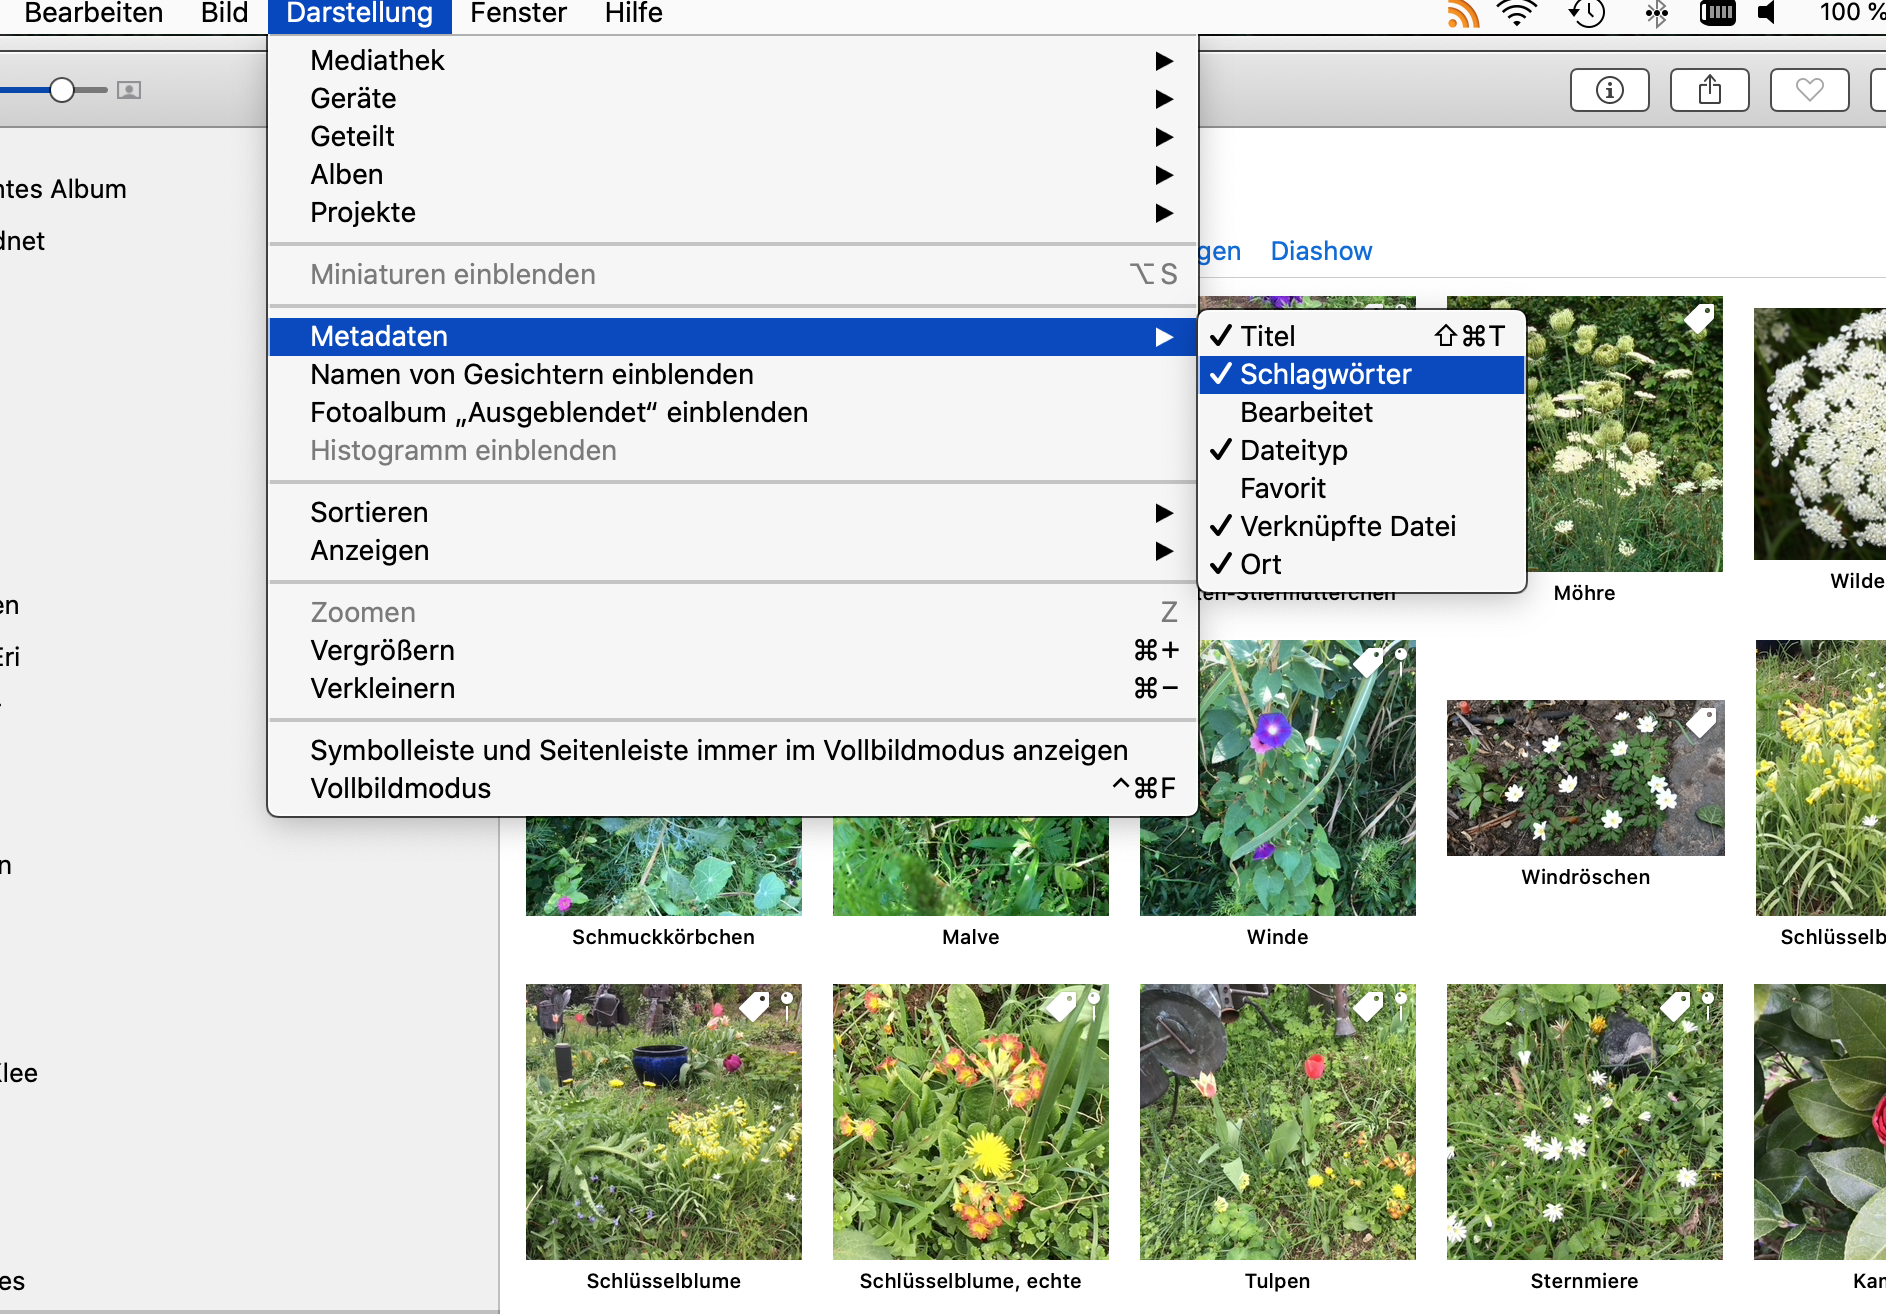Select Vollbildmodus menu entry
The image size is (1886, 1314).
pos(733,788)
